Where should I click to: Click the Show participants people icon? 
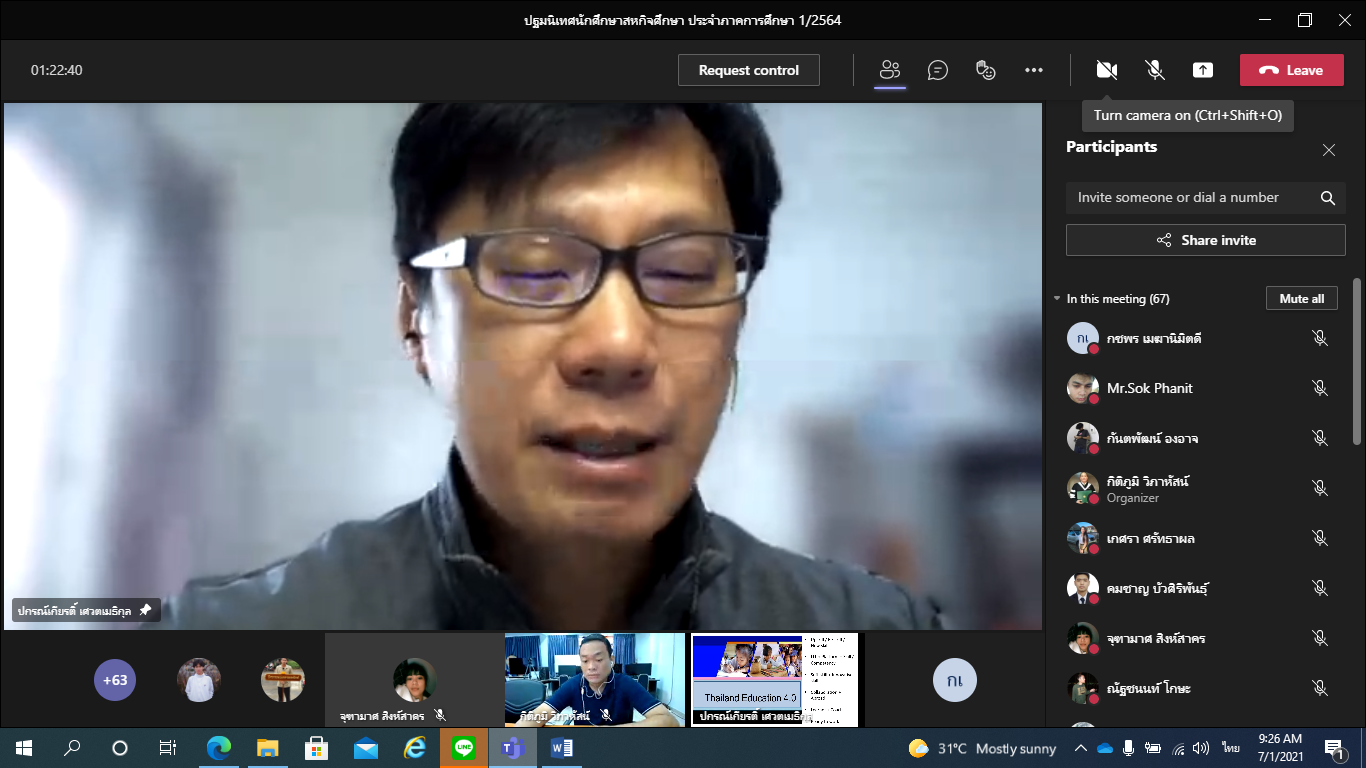[889, 70]
